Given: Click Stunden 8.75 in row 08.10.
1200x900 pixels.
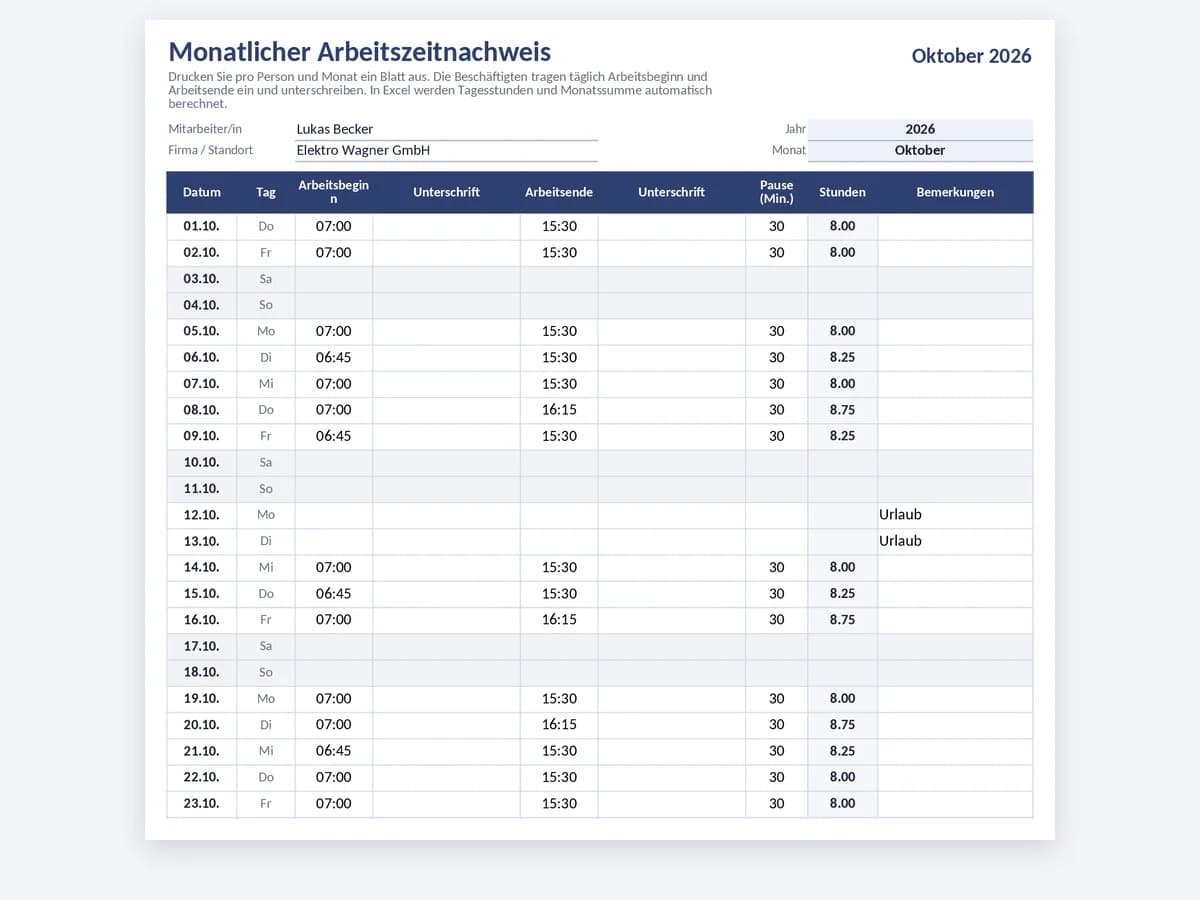Looking at the screenshot, I should (x=843, y=410).
